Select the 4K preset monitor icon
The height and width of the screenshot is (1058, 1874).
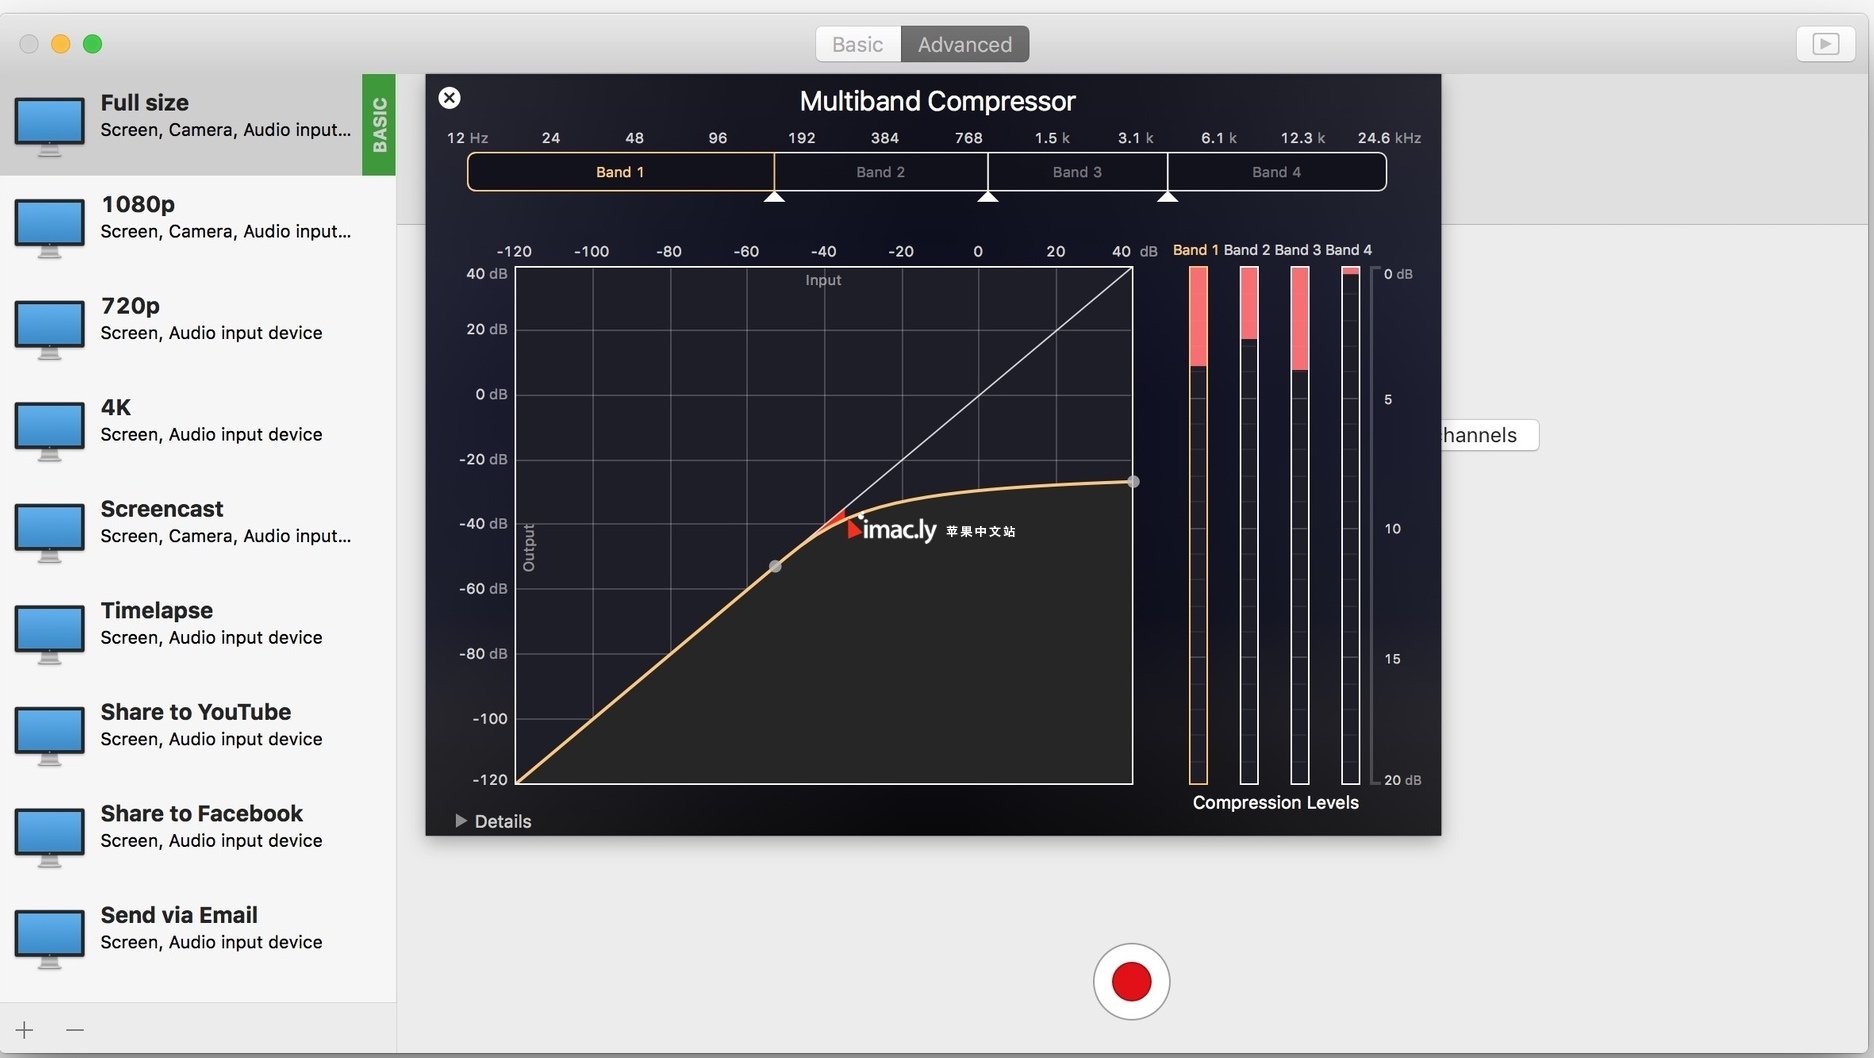tap(49, 428)
